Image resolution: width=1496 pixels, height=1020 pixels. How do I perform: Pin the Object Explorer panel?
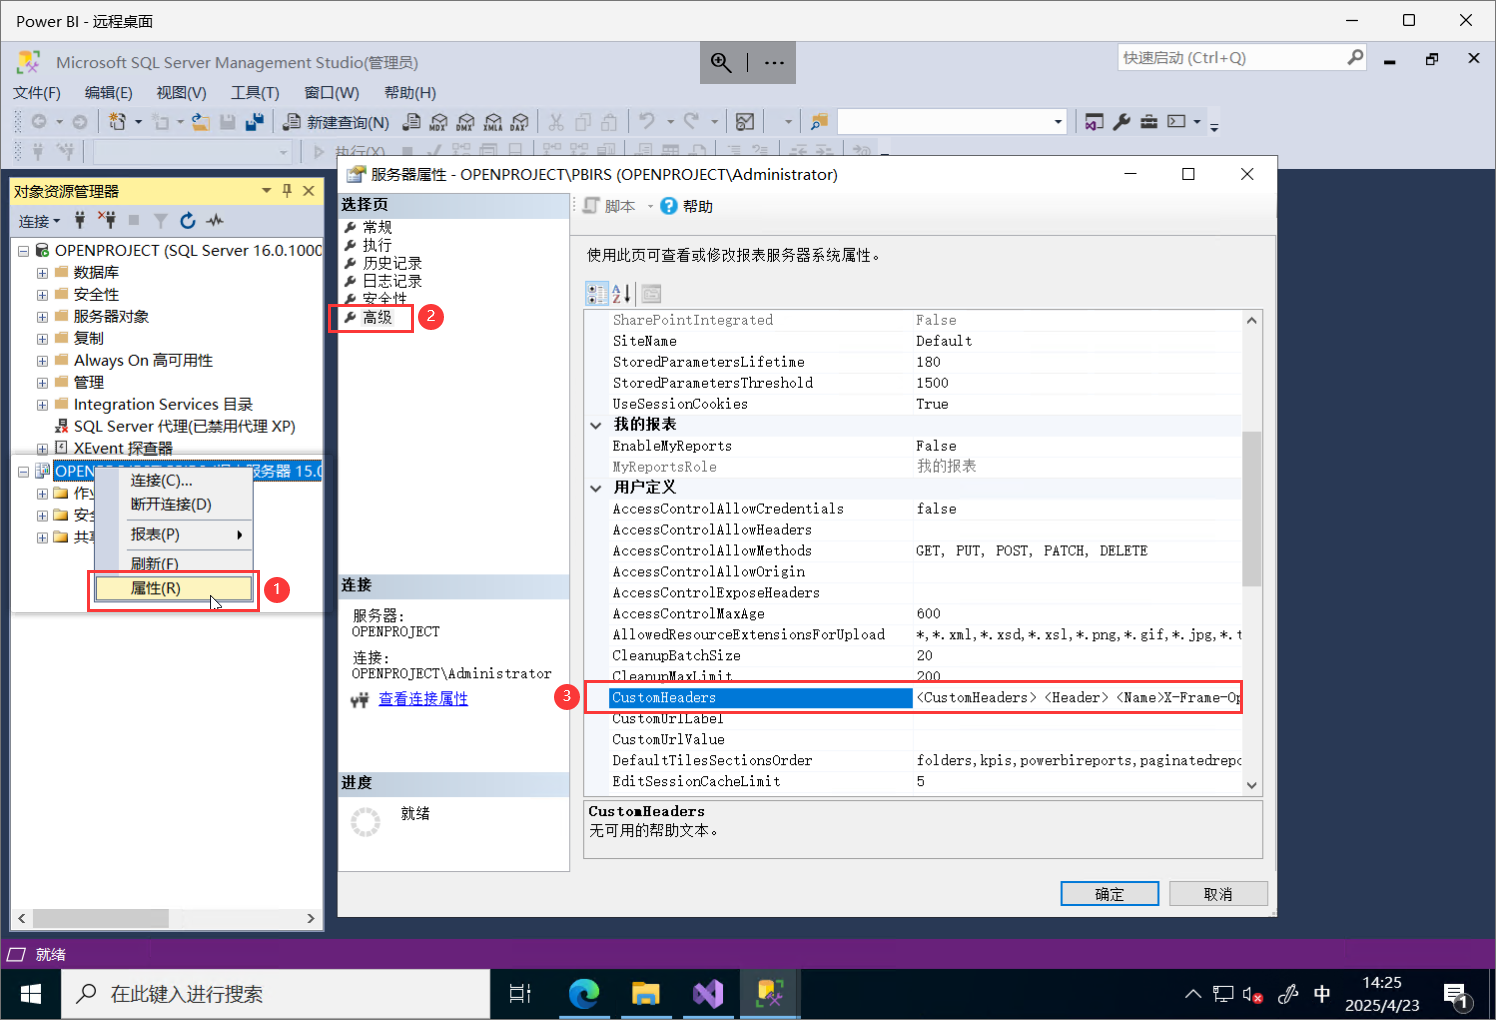coord(287,190)
